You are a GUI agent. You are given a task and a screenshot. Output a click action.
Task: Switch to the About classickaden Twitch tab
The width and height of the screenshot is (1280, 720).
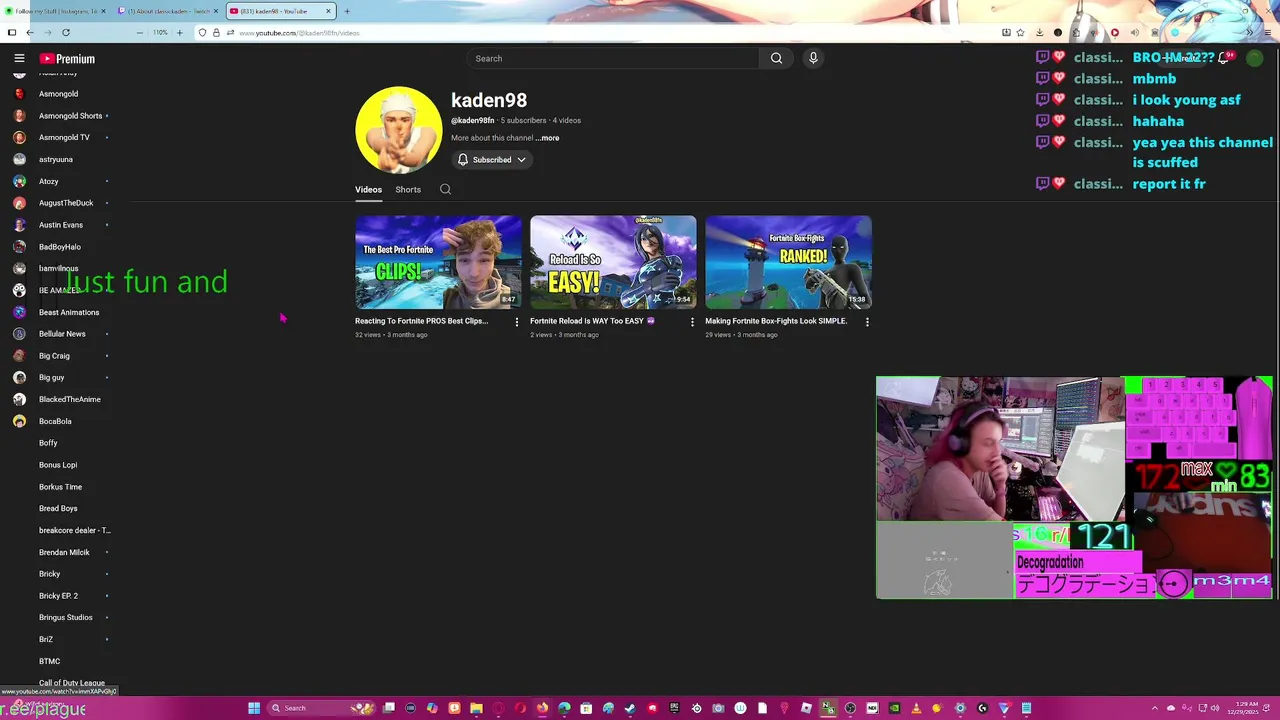click(x=167, y=11)
